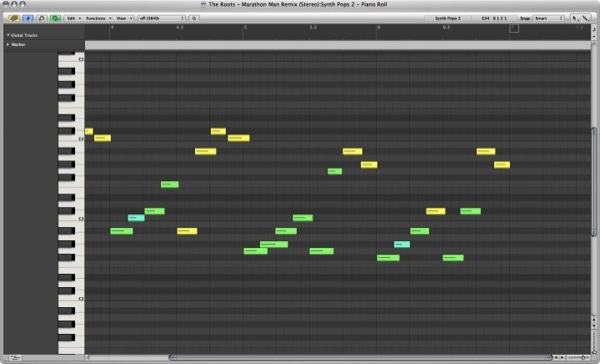The height and width of the screenshot is (364, 600).
Task: Expand the Marker track disclosure triangle
Action: (8, 44)
